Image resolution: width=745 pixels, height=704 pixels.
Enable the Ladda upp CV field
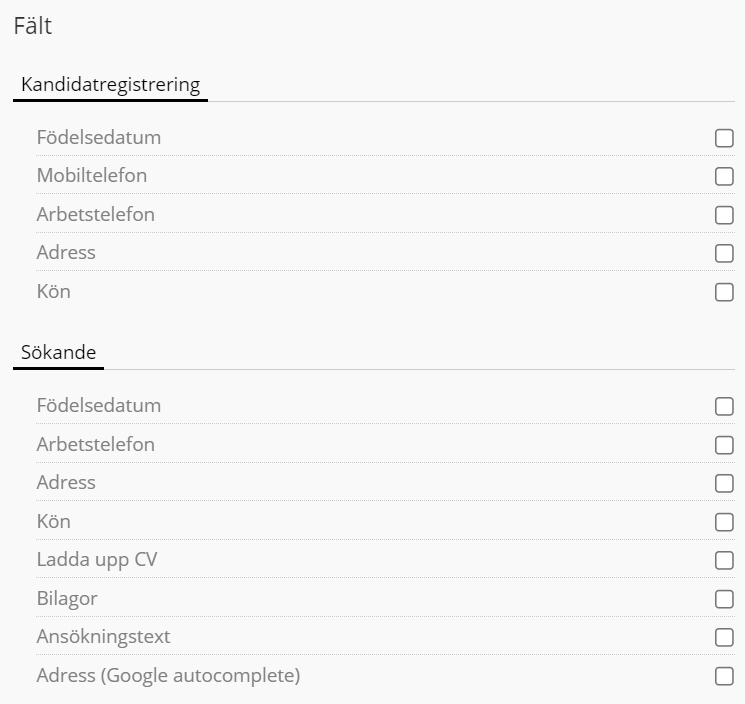pyautogui.click(x=724, y=560)
